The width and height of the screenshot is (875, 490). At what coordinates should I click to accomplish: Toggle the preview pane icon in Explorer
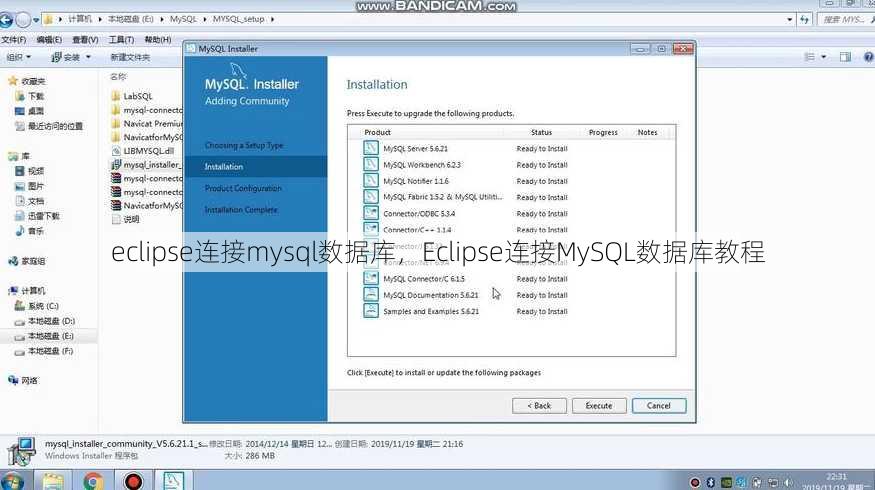click(x=845, y=57)
